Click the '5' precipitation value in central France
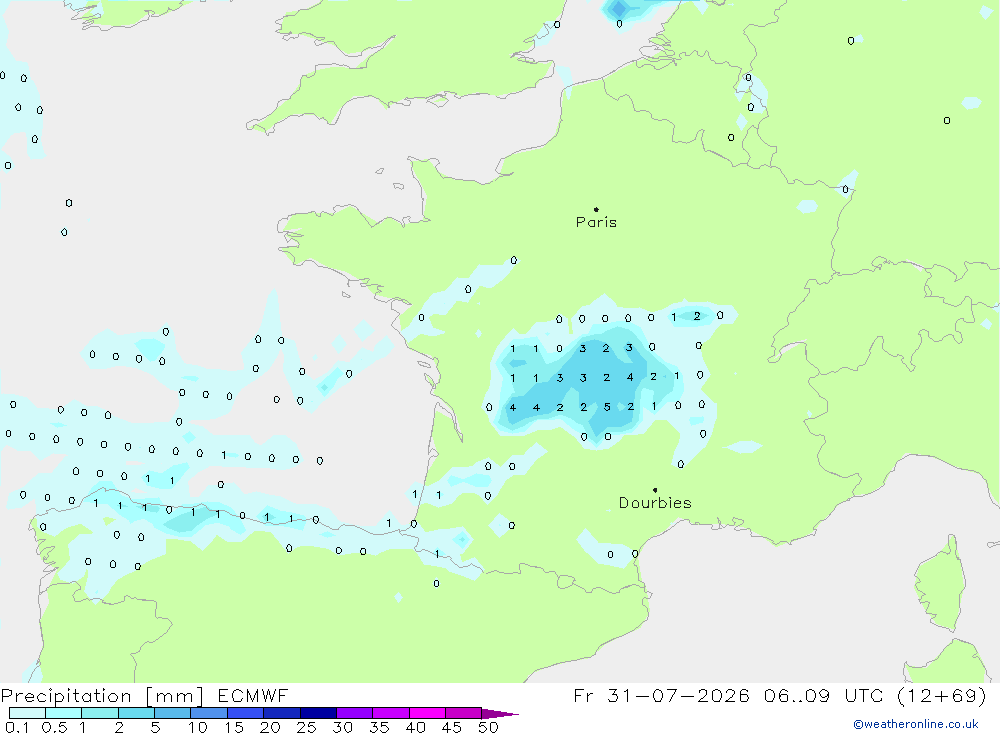The width and height of the screenshot is (1000, 733). [x=607, y=407]
